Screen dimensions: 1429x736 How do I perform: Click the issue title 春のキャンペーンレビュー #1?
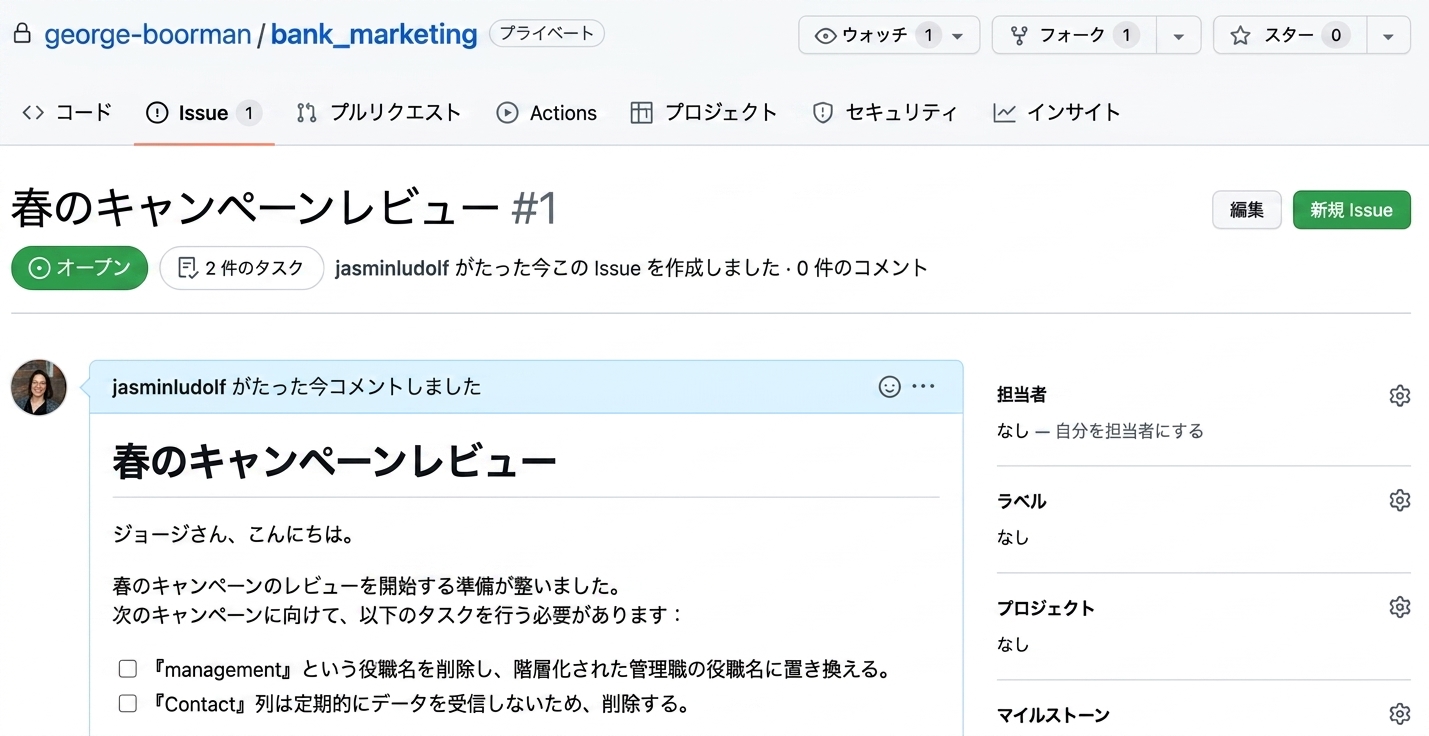(x=284, y=209)
